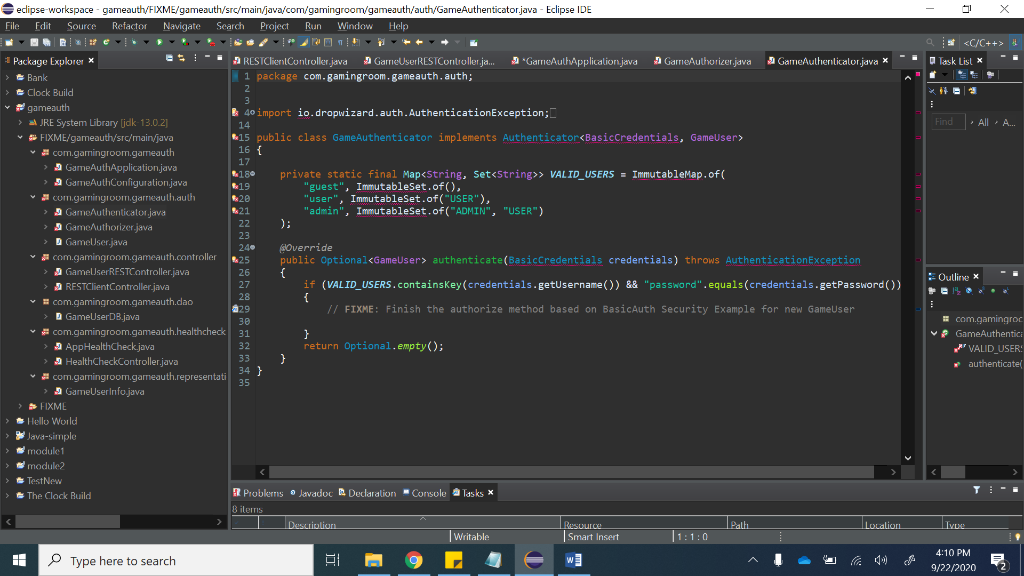Collapse all items in Package Explorer
The height and width of the screenshot is (576, 1024).
170,61
